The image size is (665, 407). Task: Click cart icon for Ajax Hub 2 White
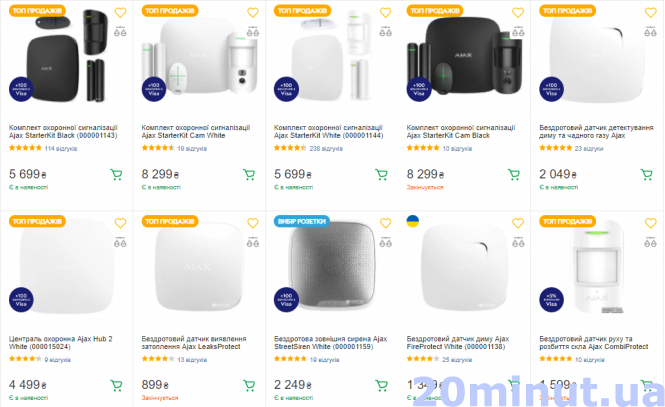pos(115,385)
